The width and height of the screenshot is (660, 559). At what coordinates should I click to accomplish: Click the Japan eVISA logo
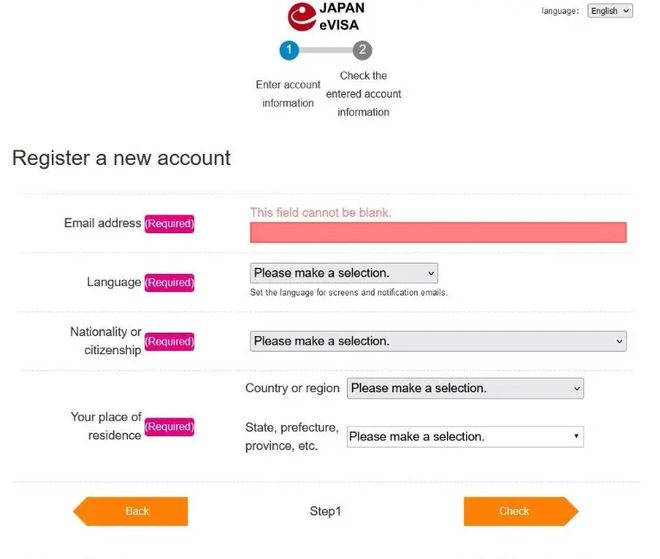[326, 16]
